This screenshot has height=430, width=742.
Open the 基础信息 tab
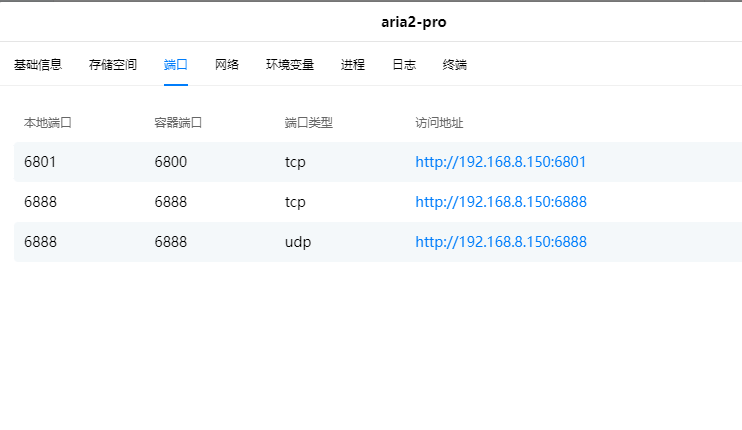point(38,65)
